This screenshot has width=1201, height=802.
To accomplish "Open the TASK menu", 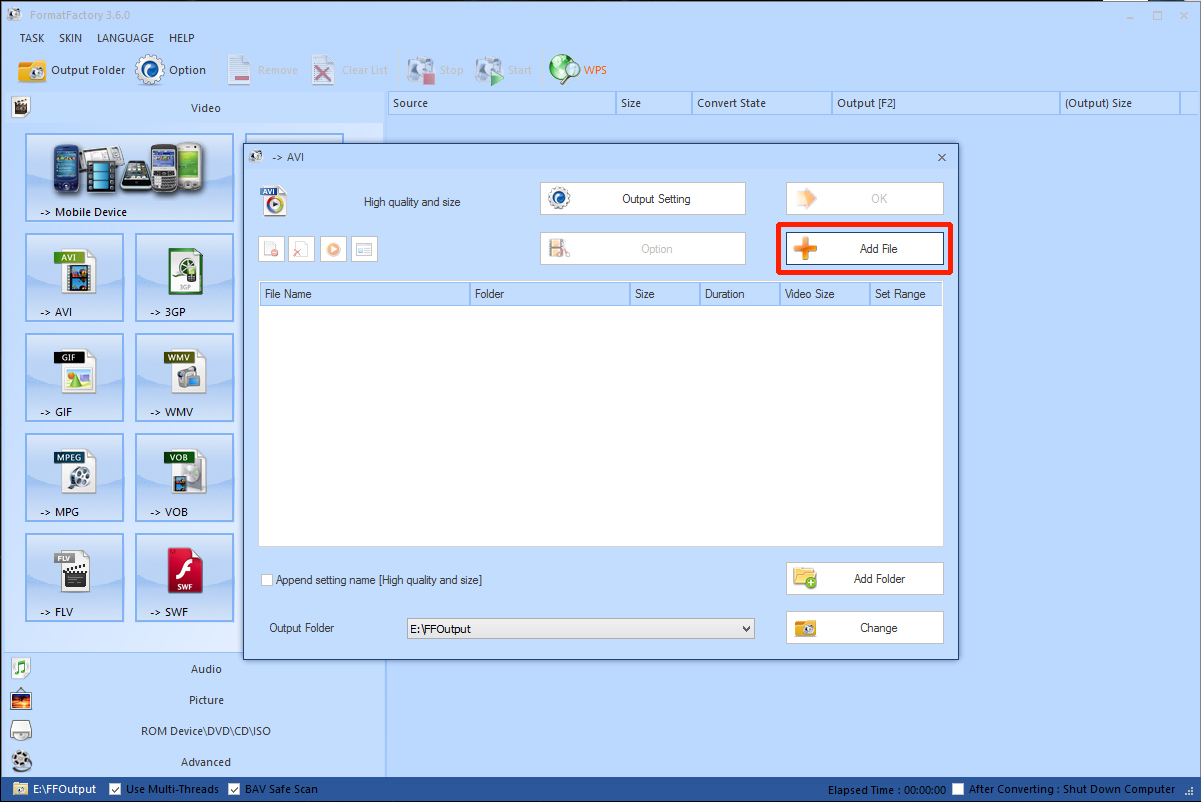I will click(32, 38).
